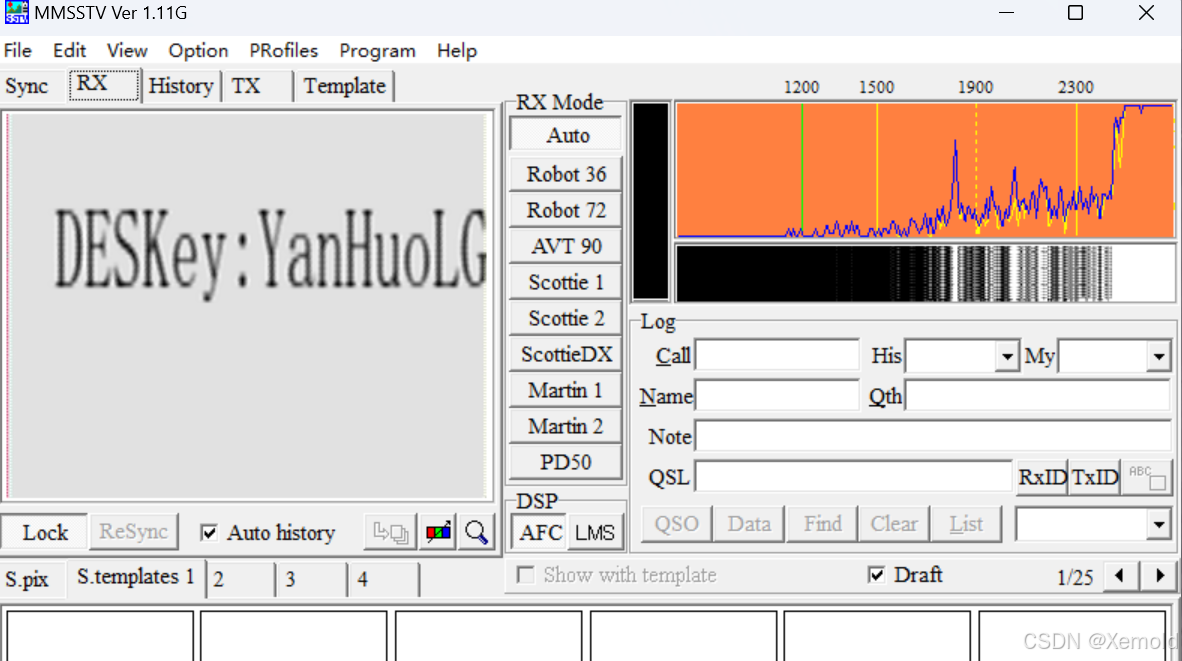1182x661 pixels.
Task: Click the MMSSTV app icon in title bar
Action: point(16,13)
